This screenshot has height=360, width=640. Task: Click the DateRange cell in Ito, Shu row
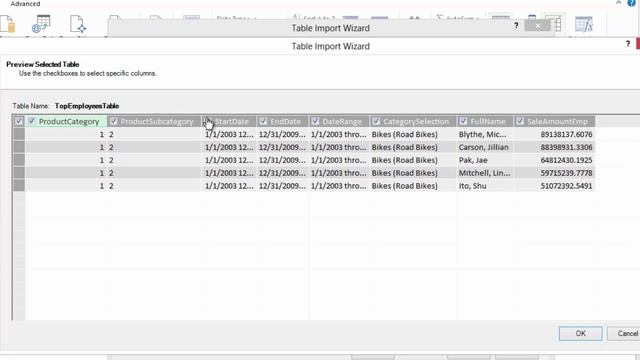pos(339,186)
